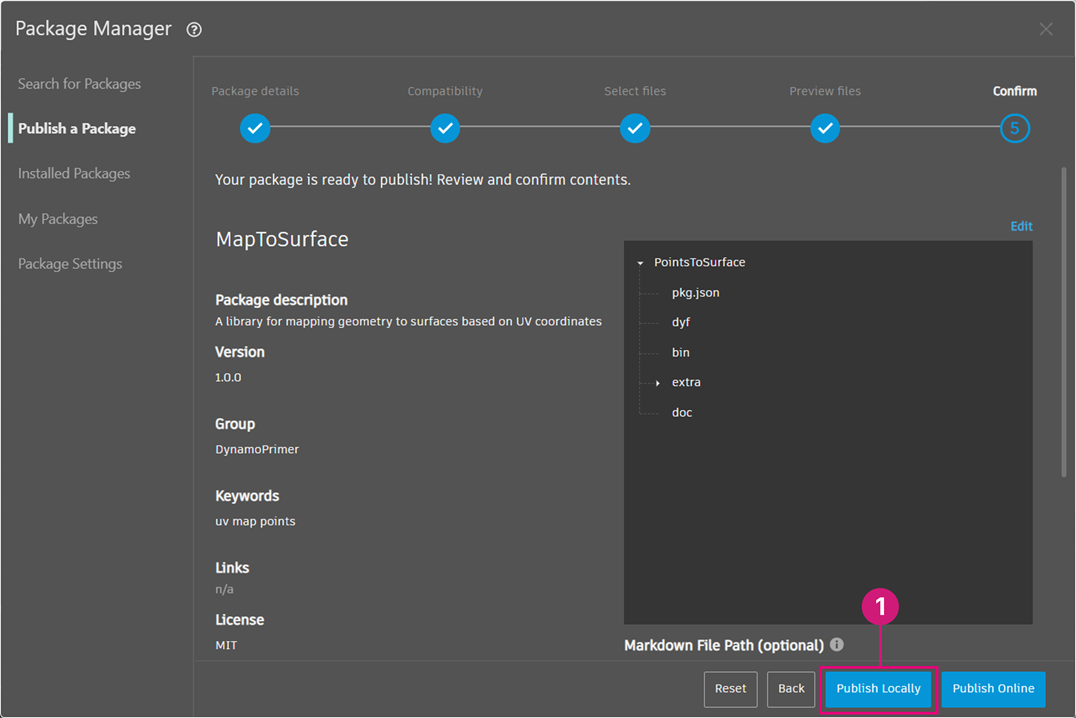
Task: Click the Confirm step number 5 circle
Action: click(1014, 128)
